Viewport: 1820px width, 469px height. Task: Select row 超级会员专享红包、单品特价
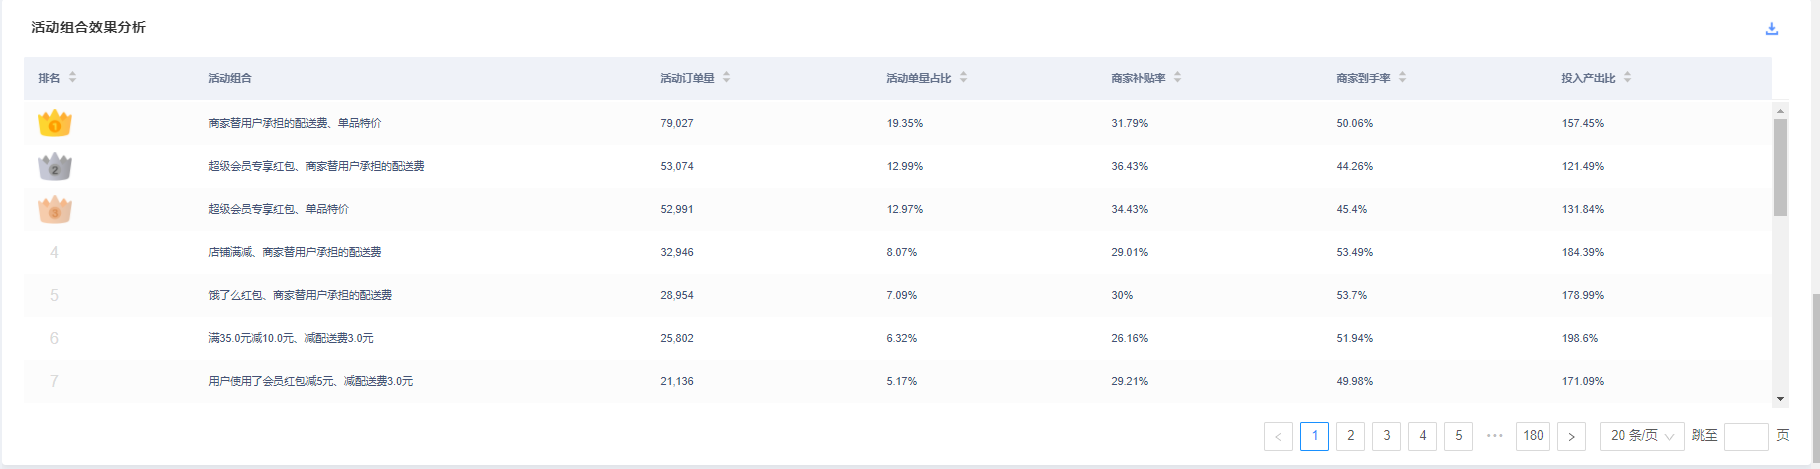pyautogui.click(x=898, y=209)
